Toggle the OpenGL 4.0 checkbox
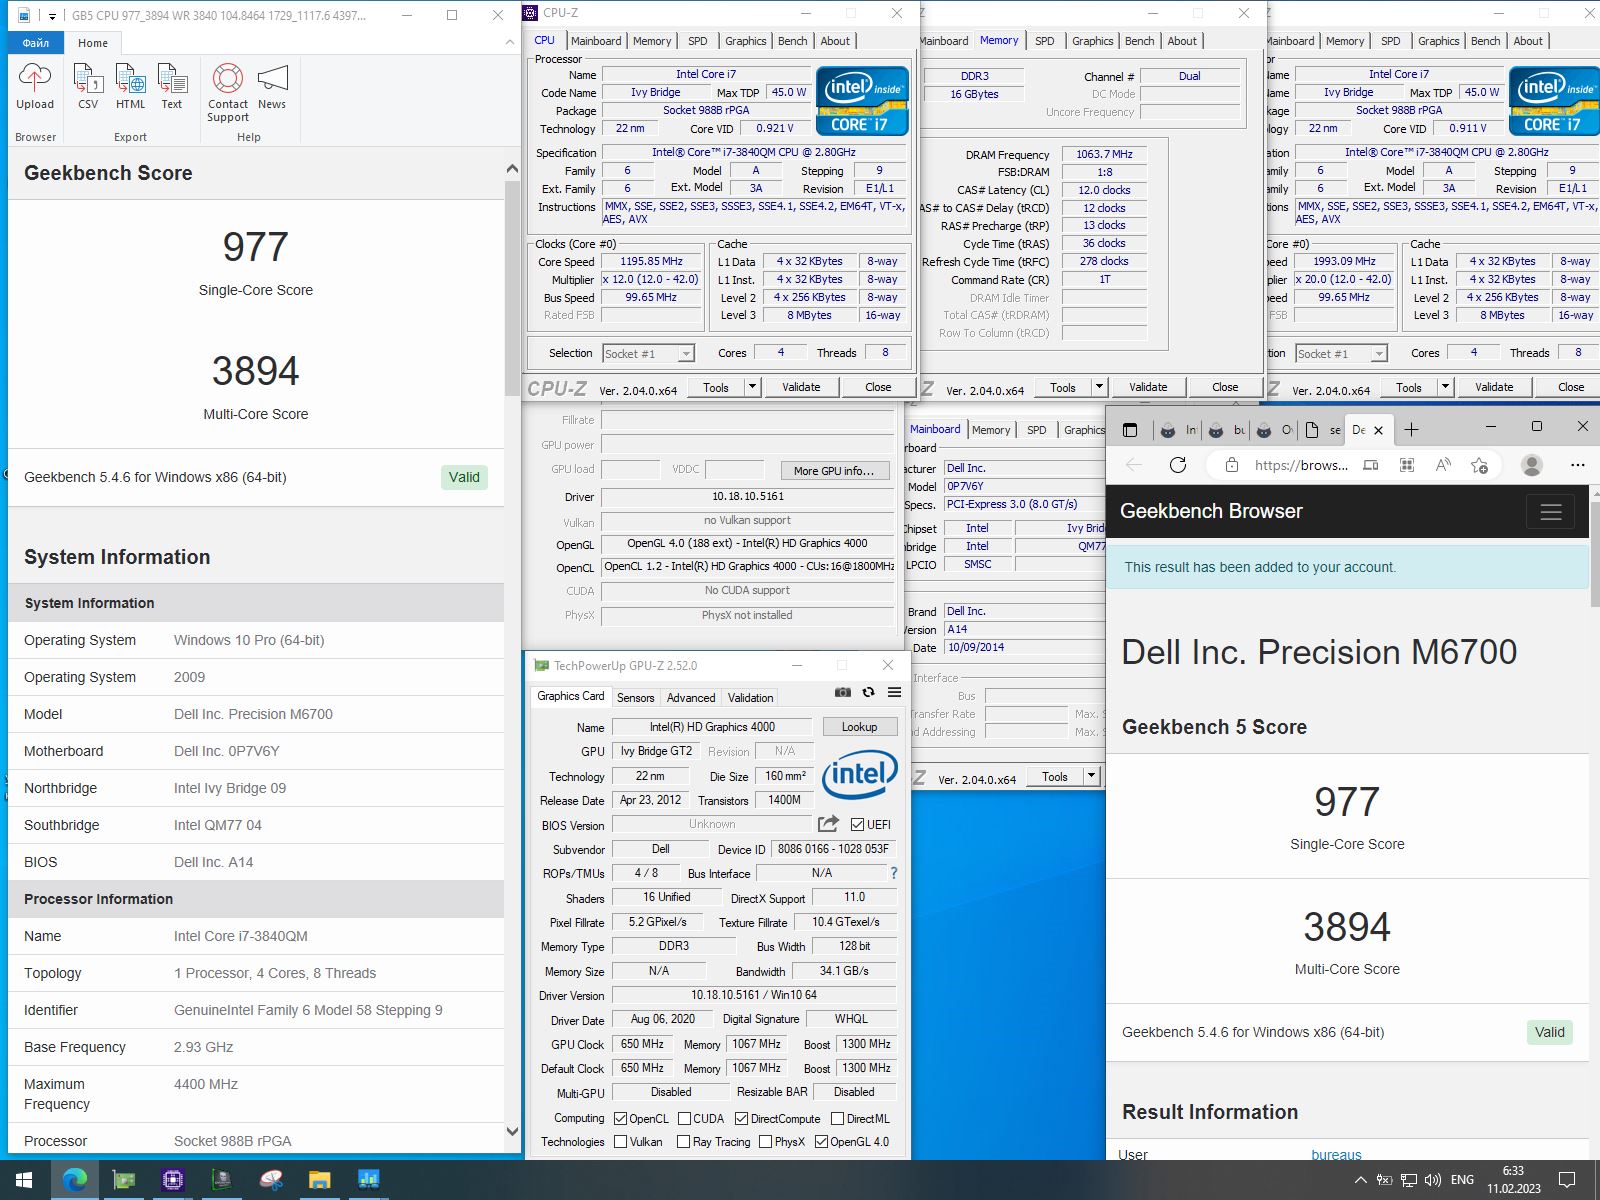 (821, 1141)
